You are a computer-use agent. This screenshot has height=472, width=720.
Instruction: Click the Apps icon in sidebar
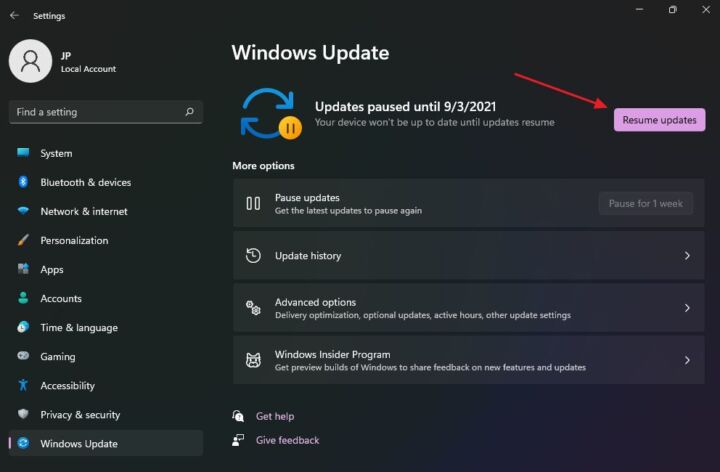point(23,269)
